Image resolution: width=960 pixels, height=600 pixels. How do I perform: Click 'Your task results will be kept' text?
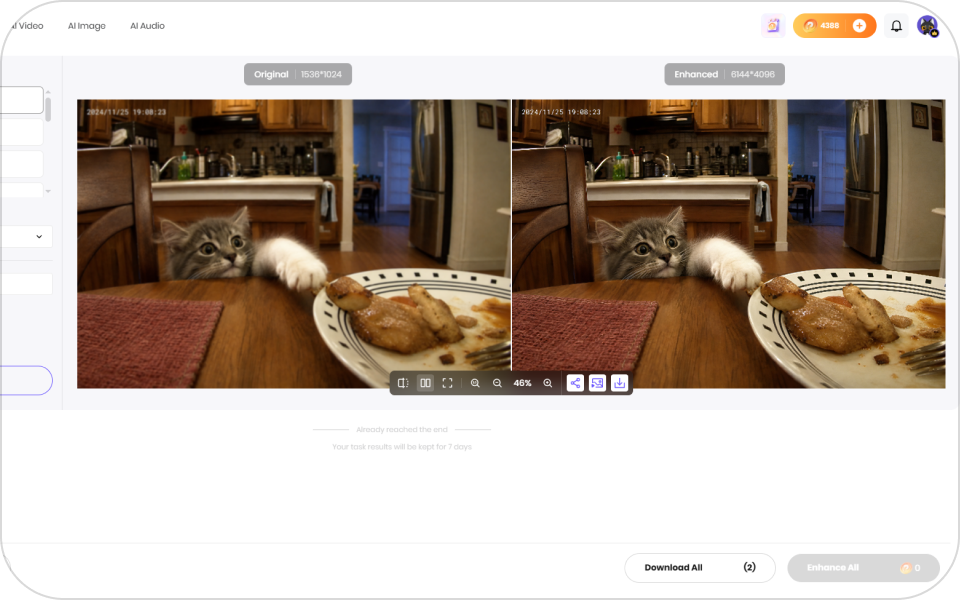[402, 447]
